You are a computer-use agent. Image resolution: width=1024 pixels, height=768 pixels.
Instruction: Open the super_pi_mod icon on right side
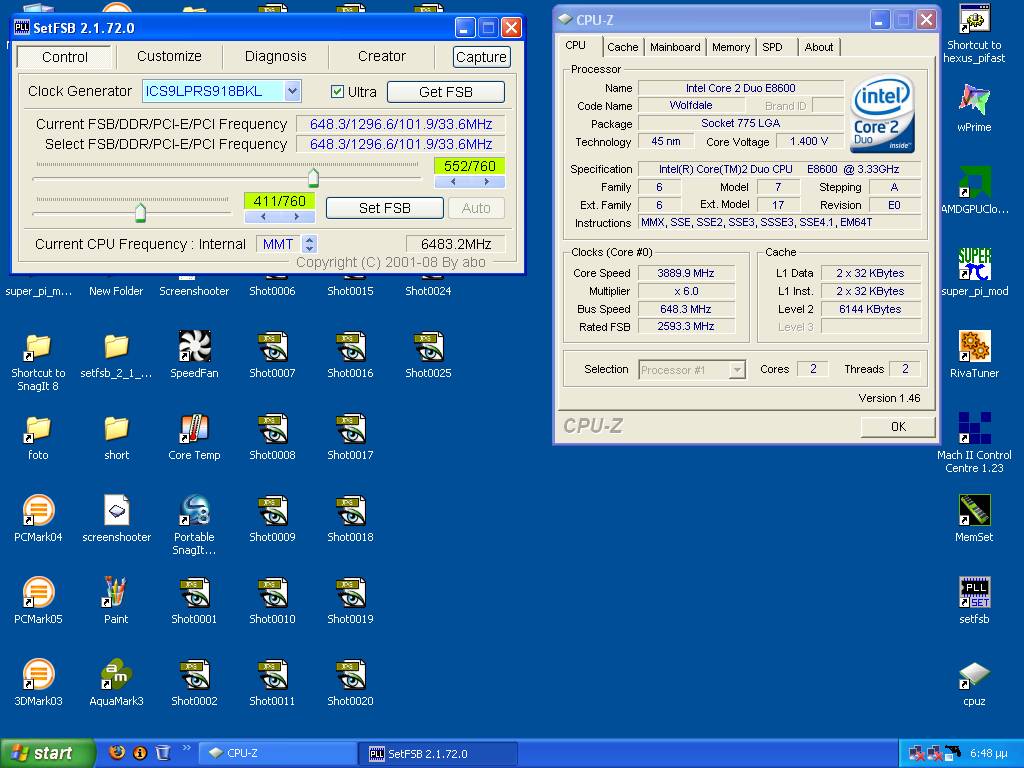coord(974,264)
